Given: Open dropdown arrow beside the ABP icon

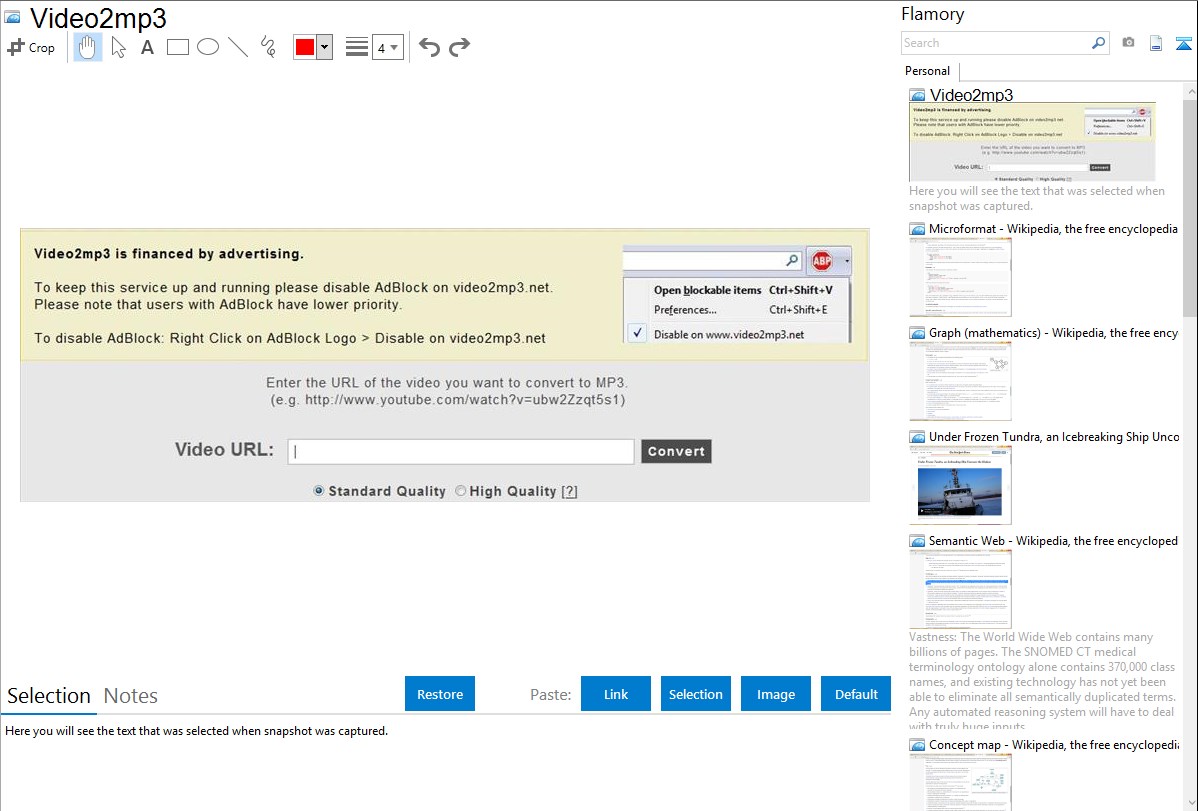Looking at the screenshot, I should (847, 261).
